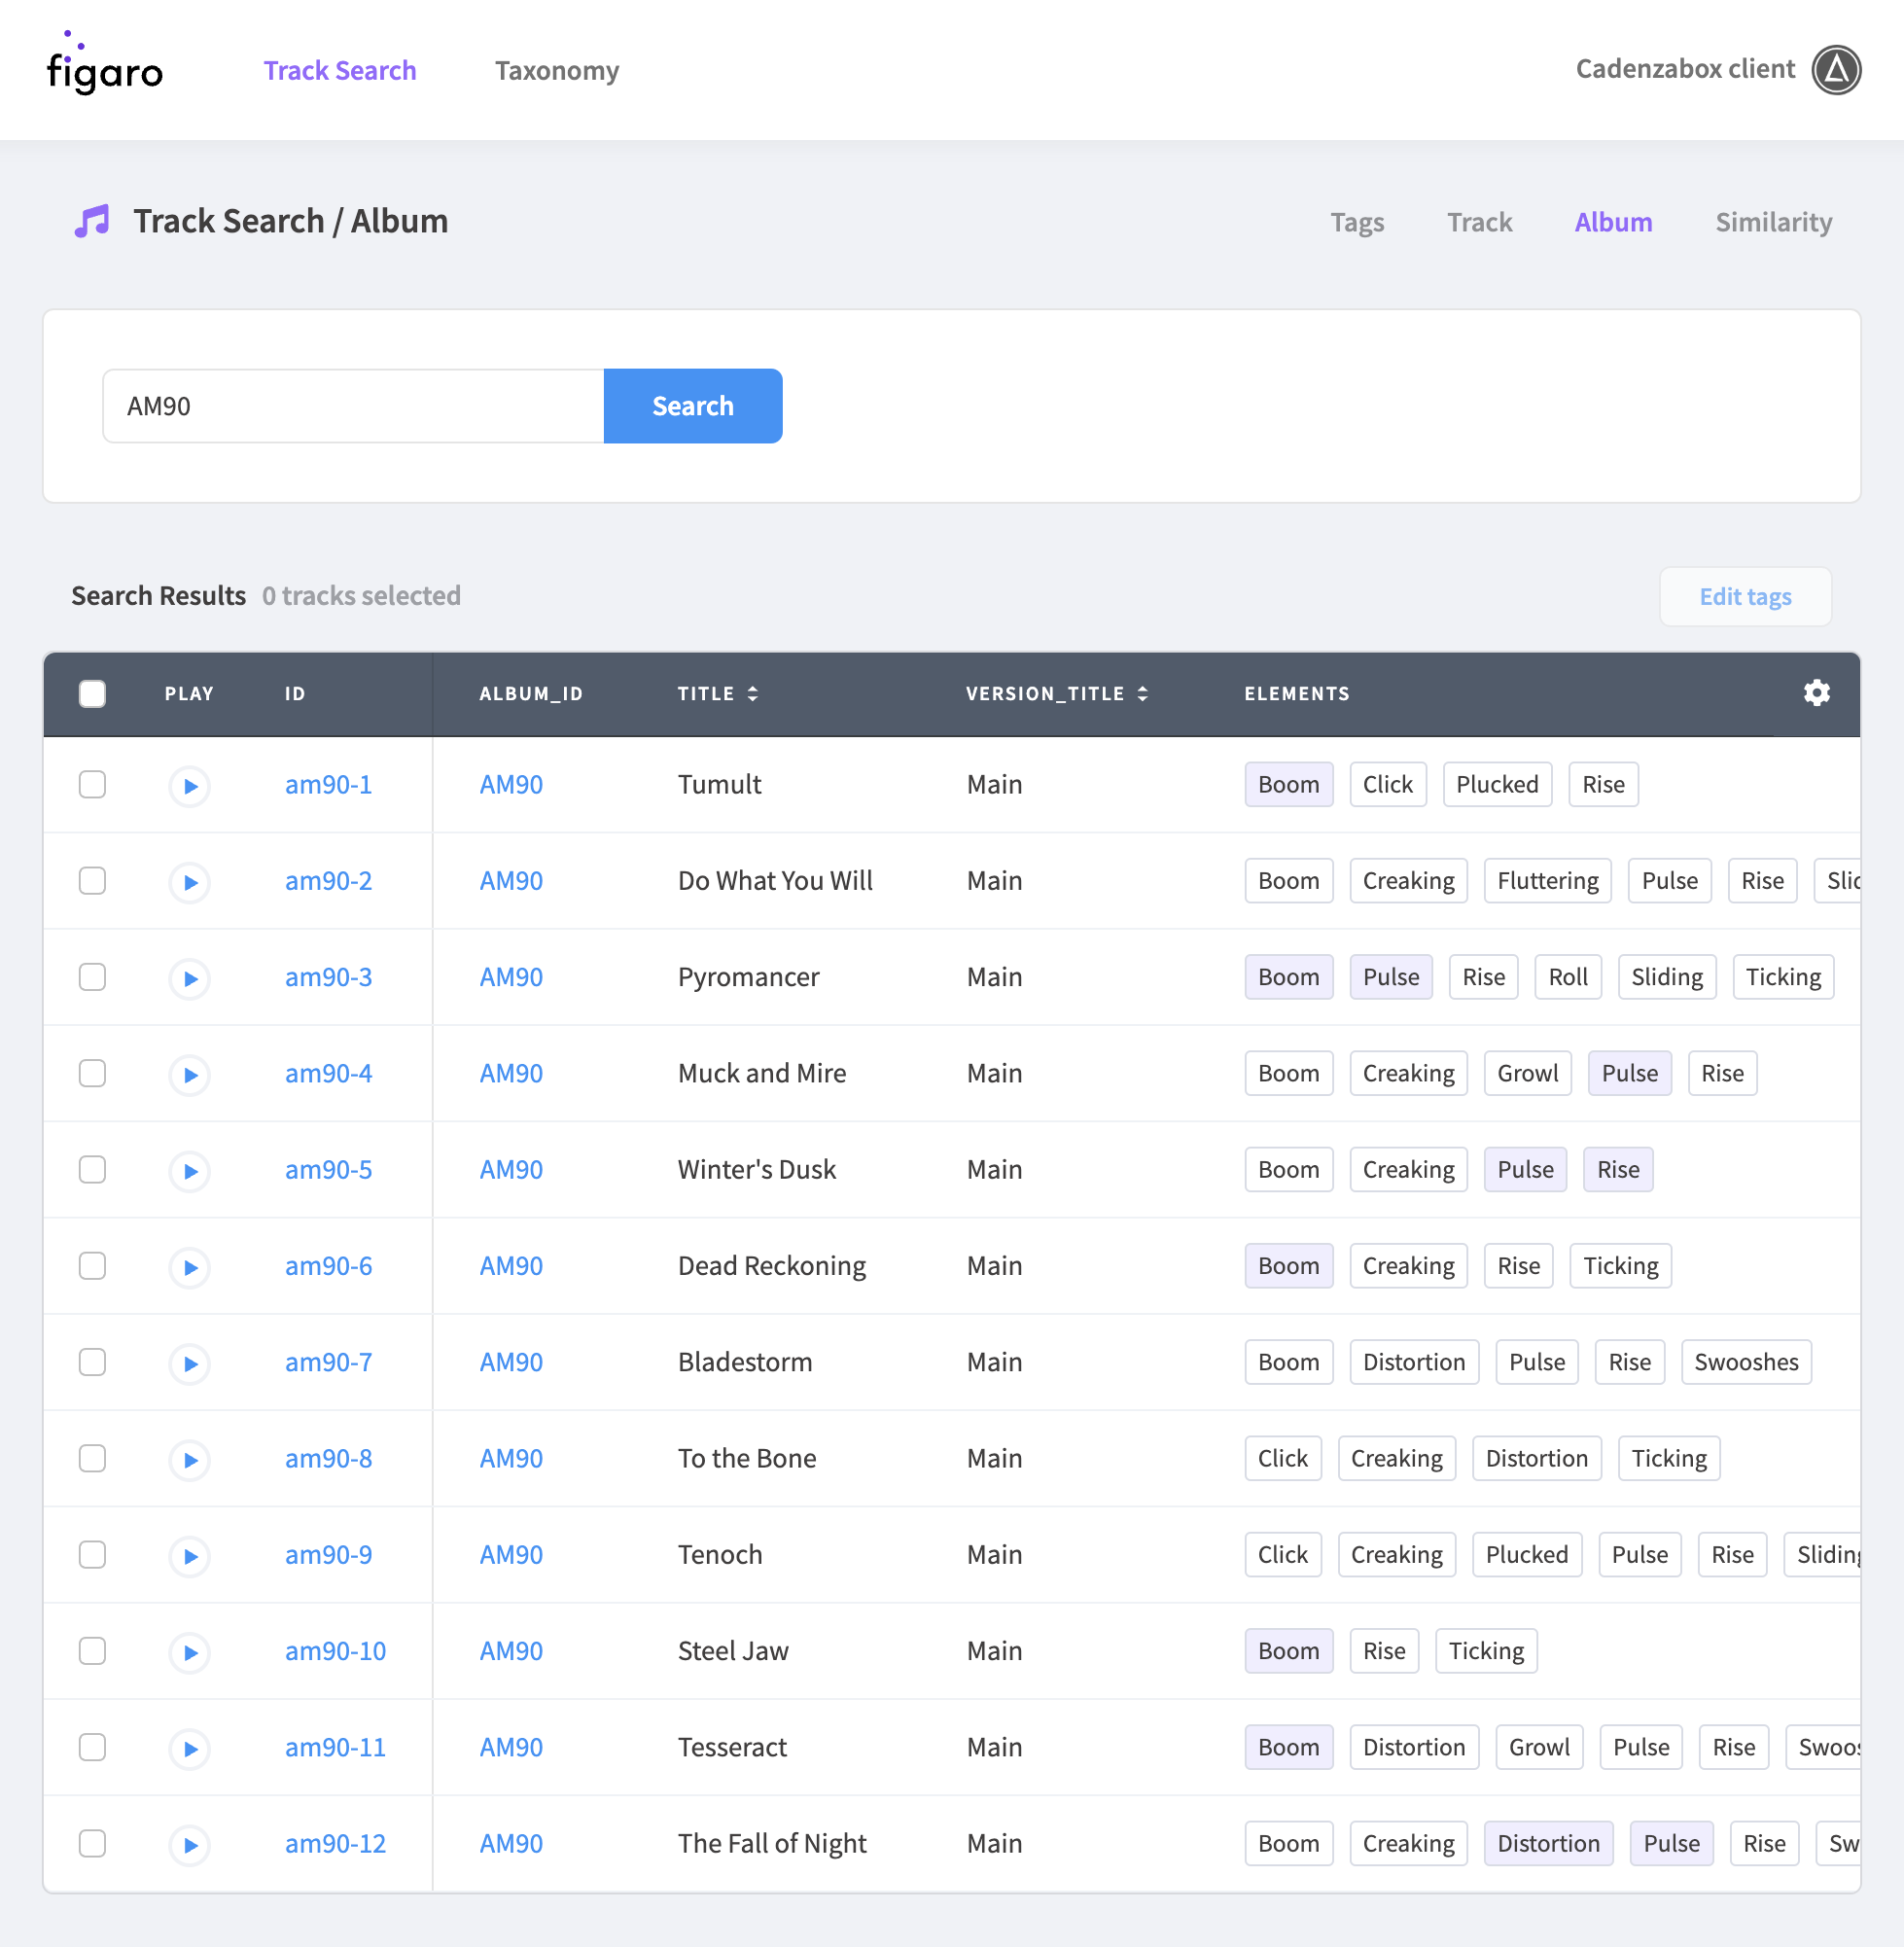The height and width of the screenshot is (1947, 1904).
Task: Open the Taxonomy navigation item
Action: 557,71
